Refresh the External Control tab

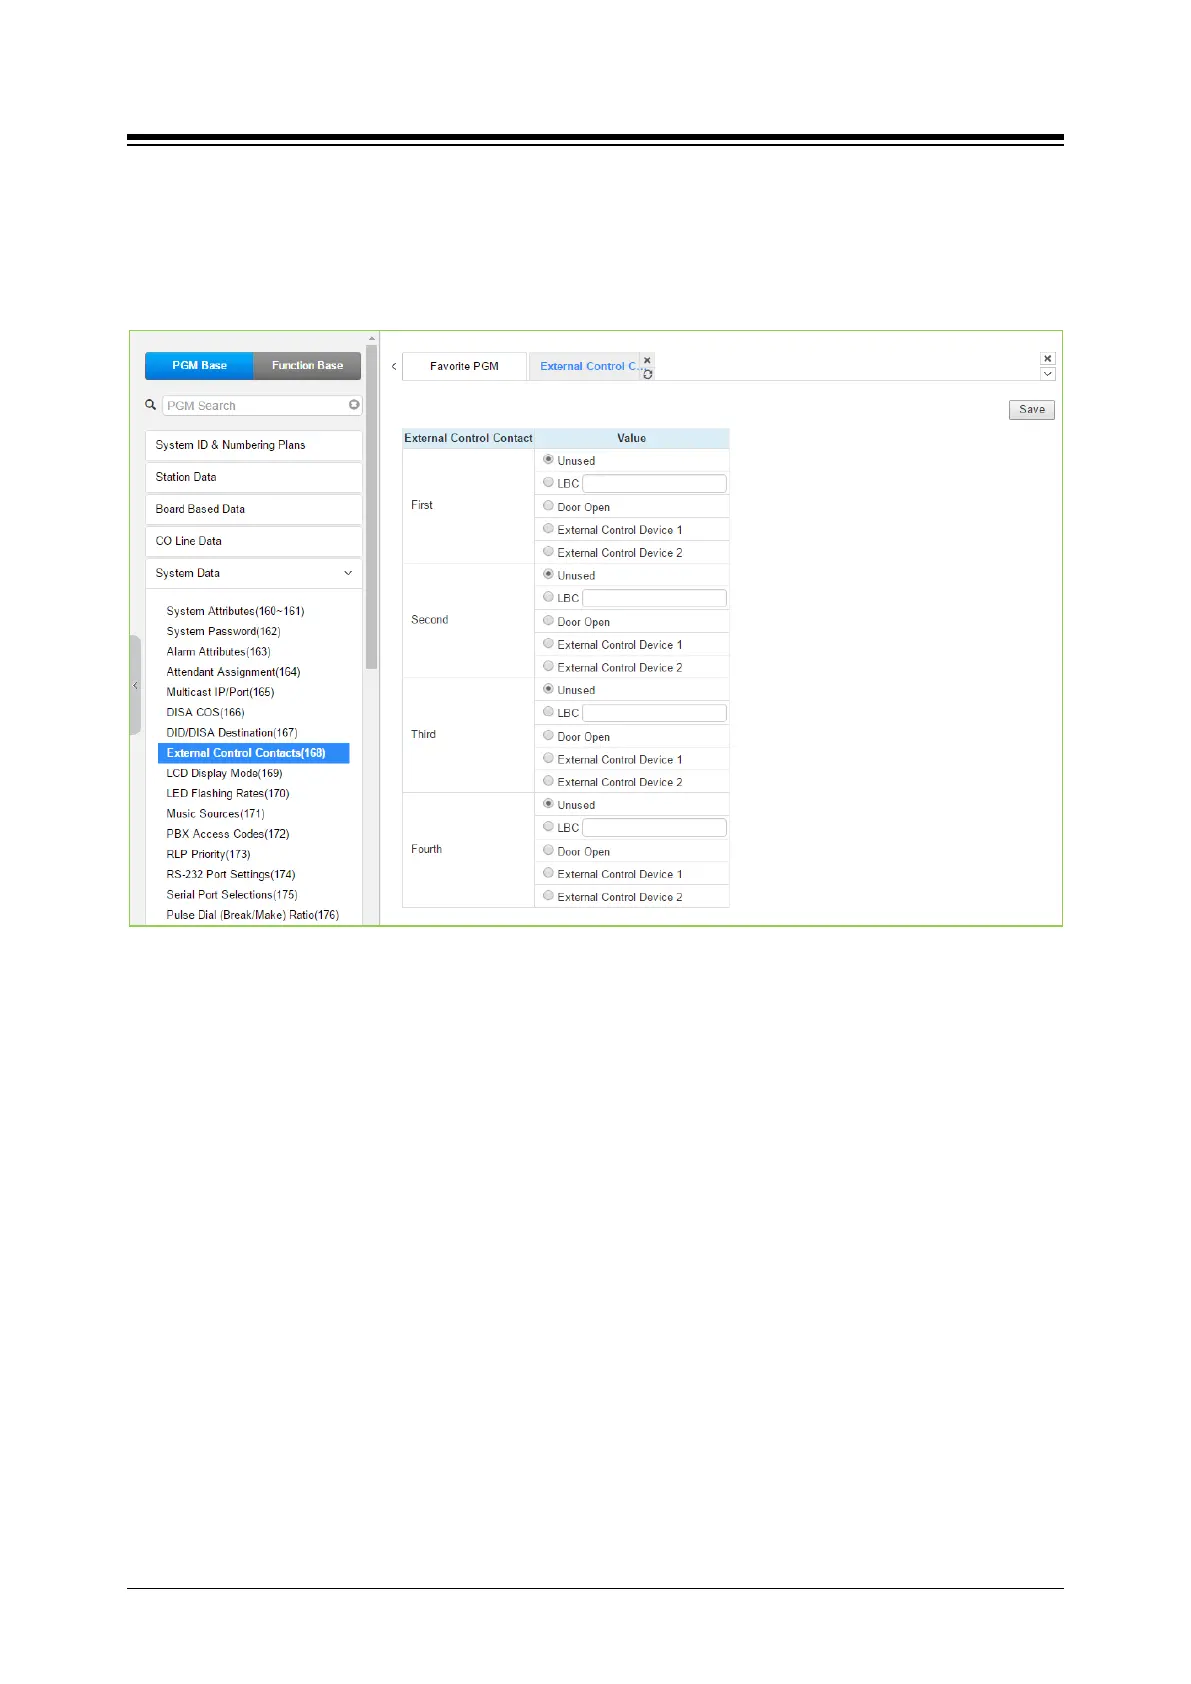tap(648, 374)
